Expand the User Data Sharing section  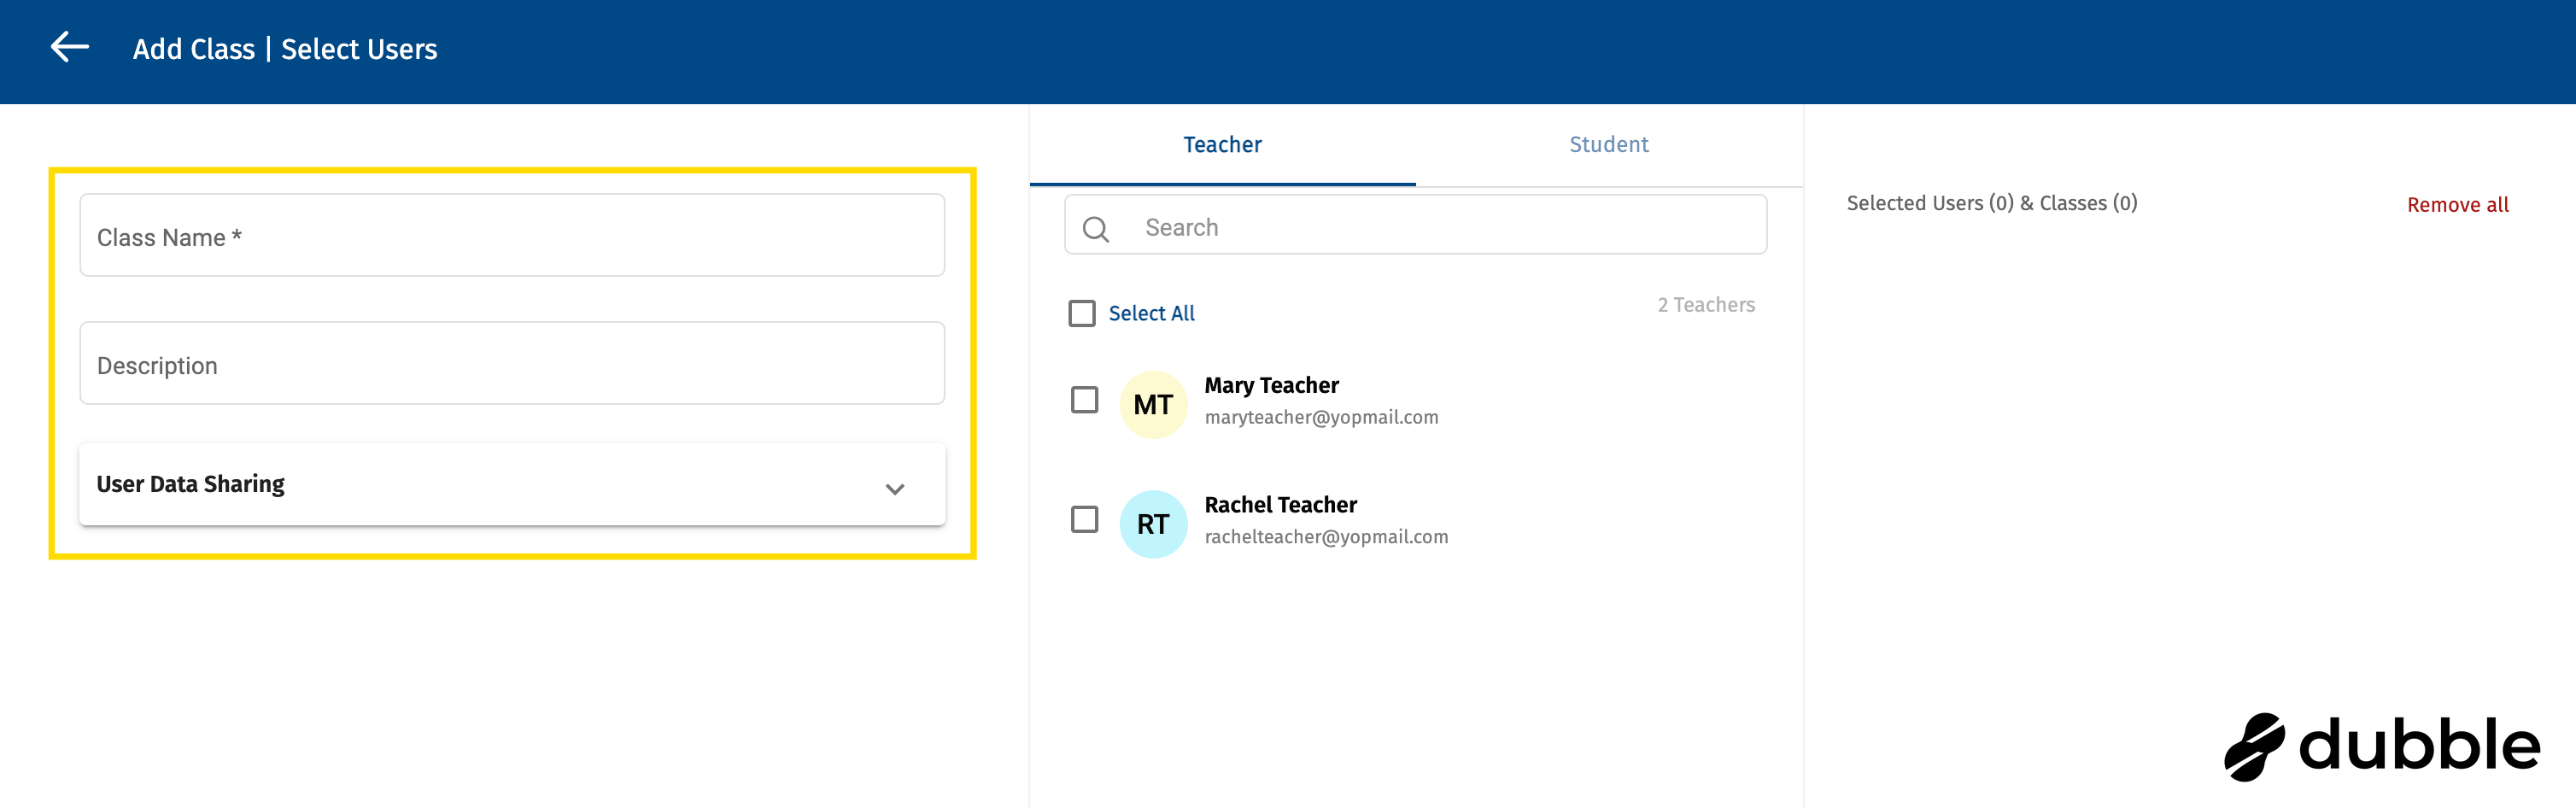click(x=511, y=484)
